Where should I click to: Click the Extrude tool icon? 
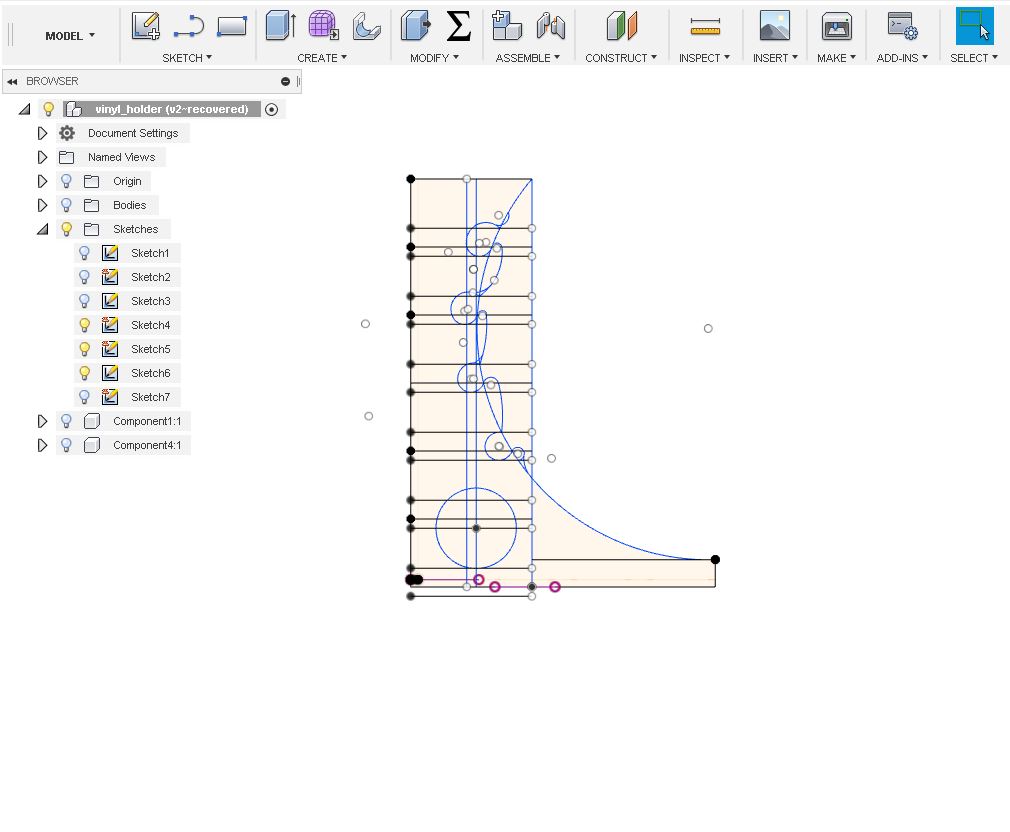pos(280,27)
